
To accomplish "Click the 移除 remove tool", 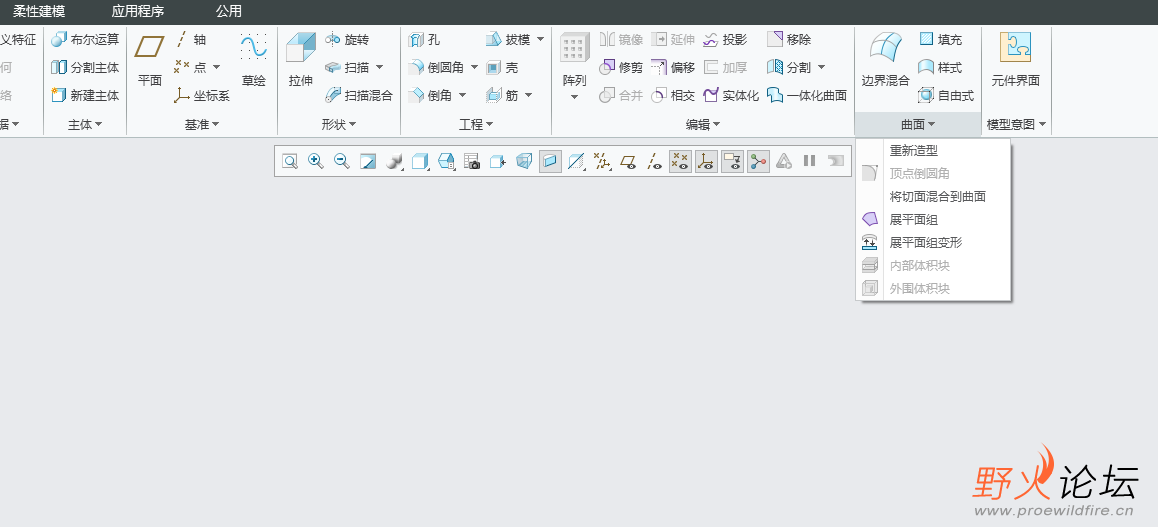I will (x=789, y=39).
